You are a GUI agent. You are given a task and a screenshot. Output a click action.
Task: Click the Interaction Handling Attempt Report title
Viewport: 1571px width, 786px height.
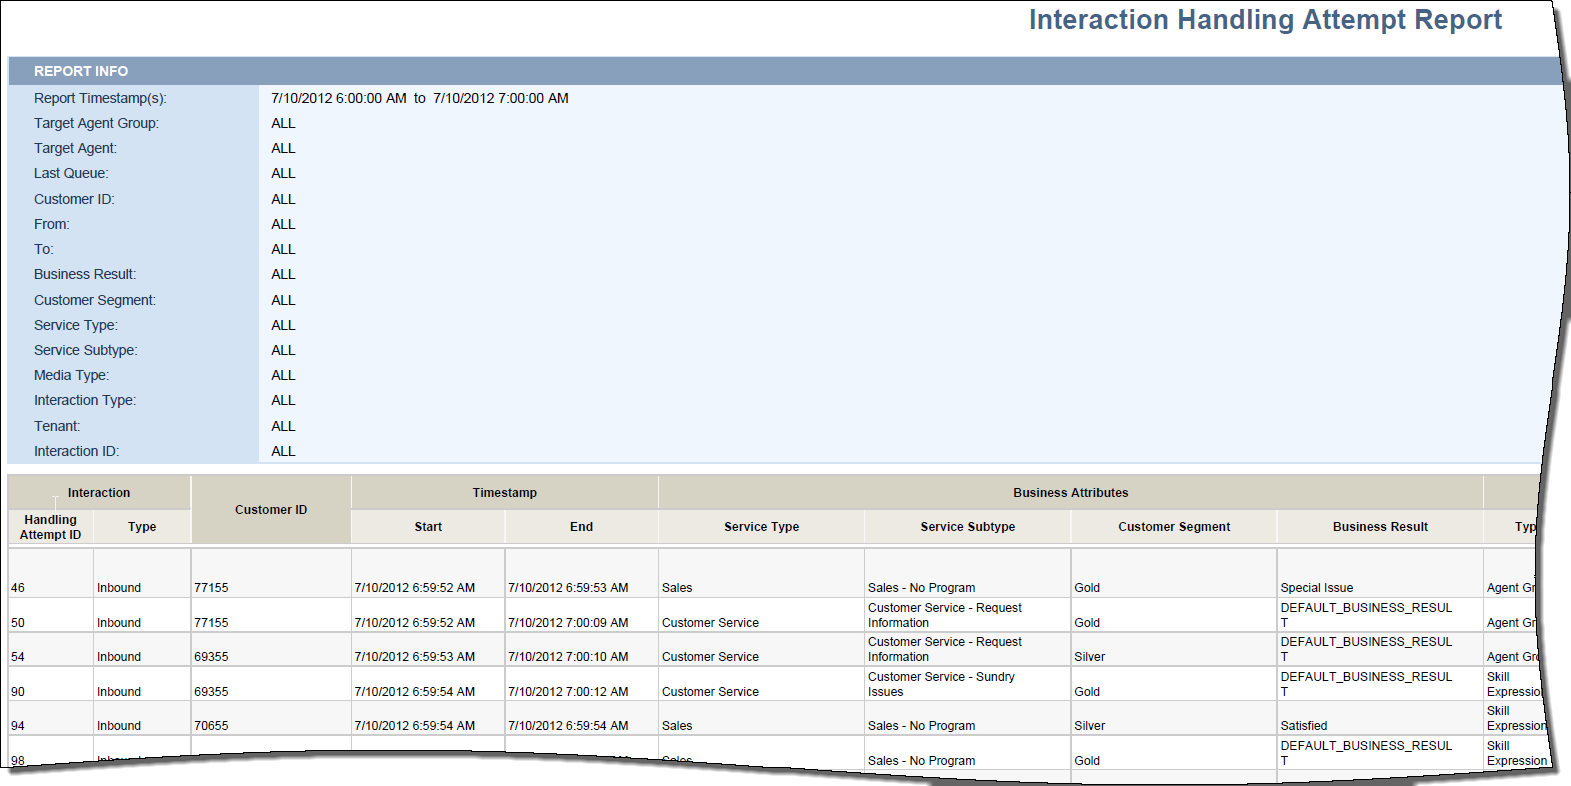click(1265, 20)
